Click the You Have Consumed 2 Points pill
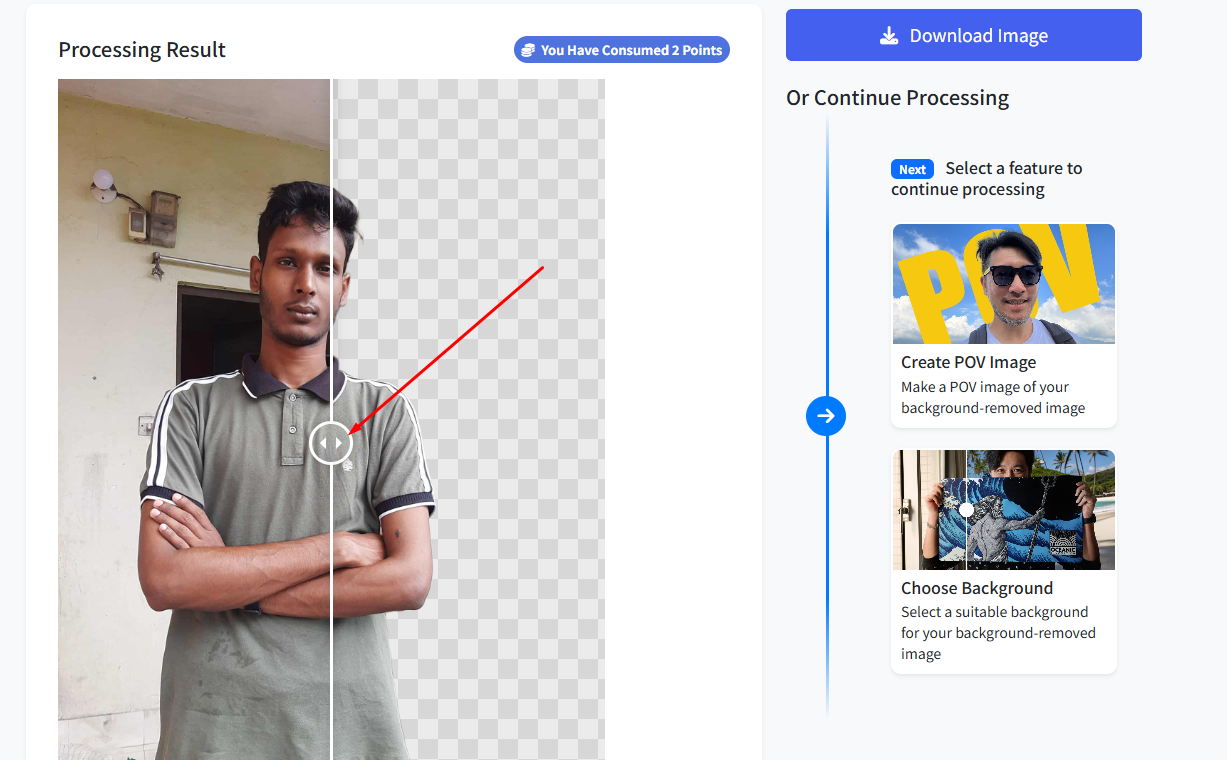Screen dimensions: 1227x760 (x=621, y=49)
